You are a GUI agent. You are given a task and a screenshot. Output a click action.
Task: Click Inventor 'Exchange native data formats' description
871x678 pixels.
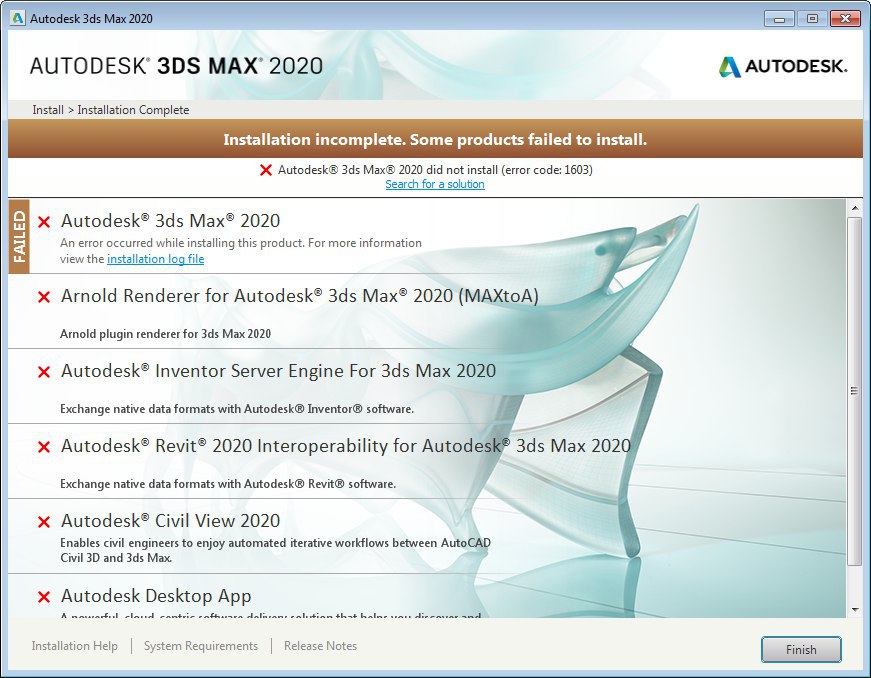(x=237, y=409)
